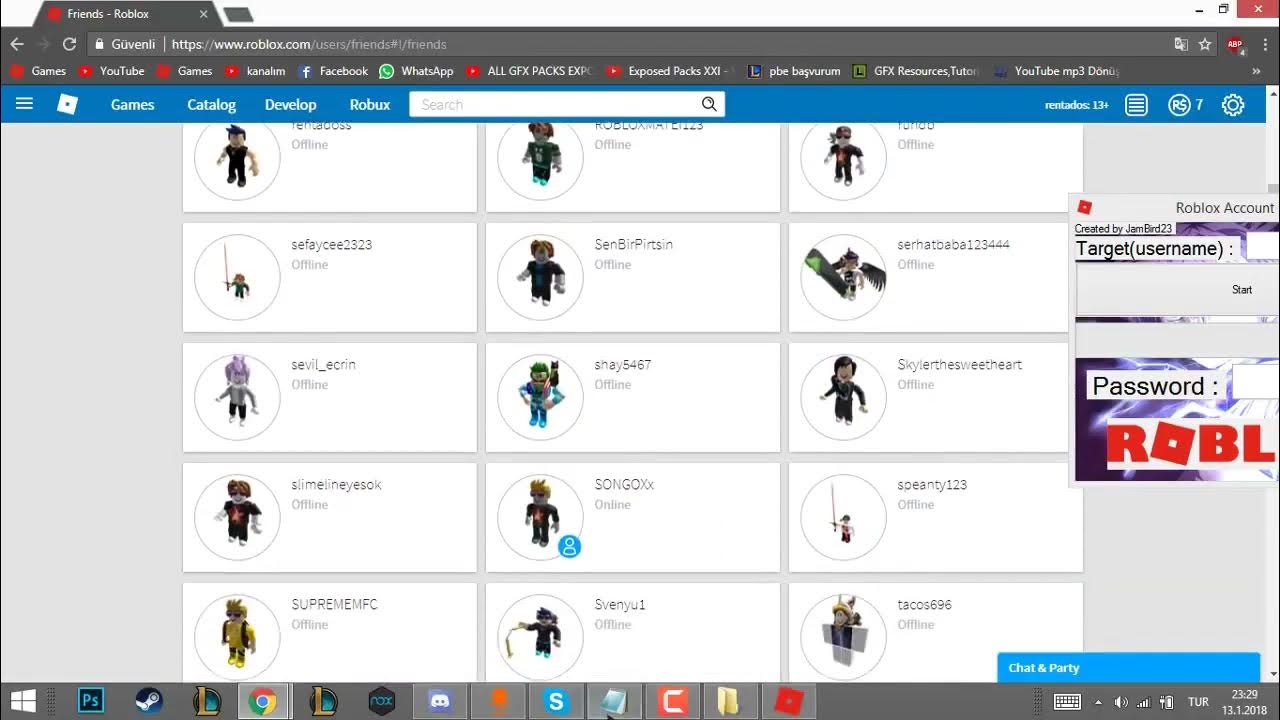Open Nox player from the taskbar
Viewport: 1280px width, 720px height.
pos(381,701)
